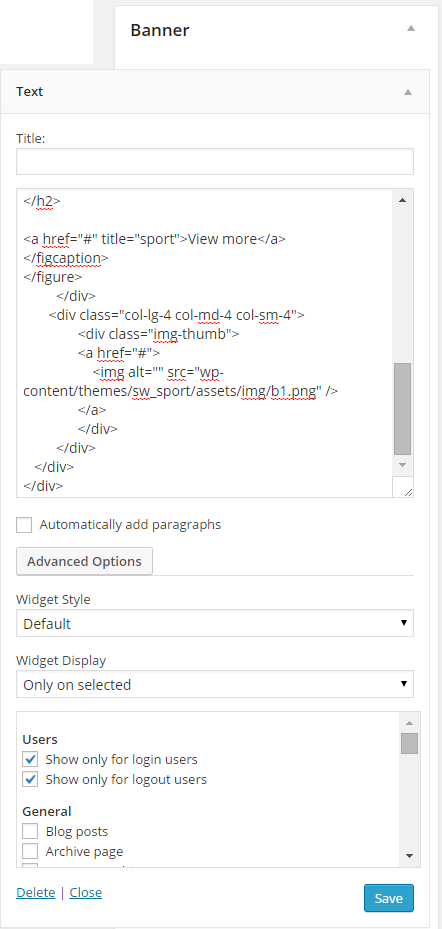
Task: Click the options list scroll down arrow
Action: 409,856
